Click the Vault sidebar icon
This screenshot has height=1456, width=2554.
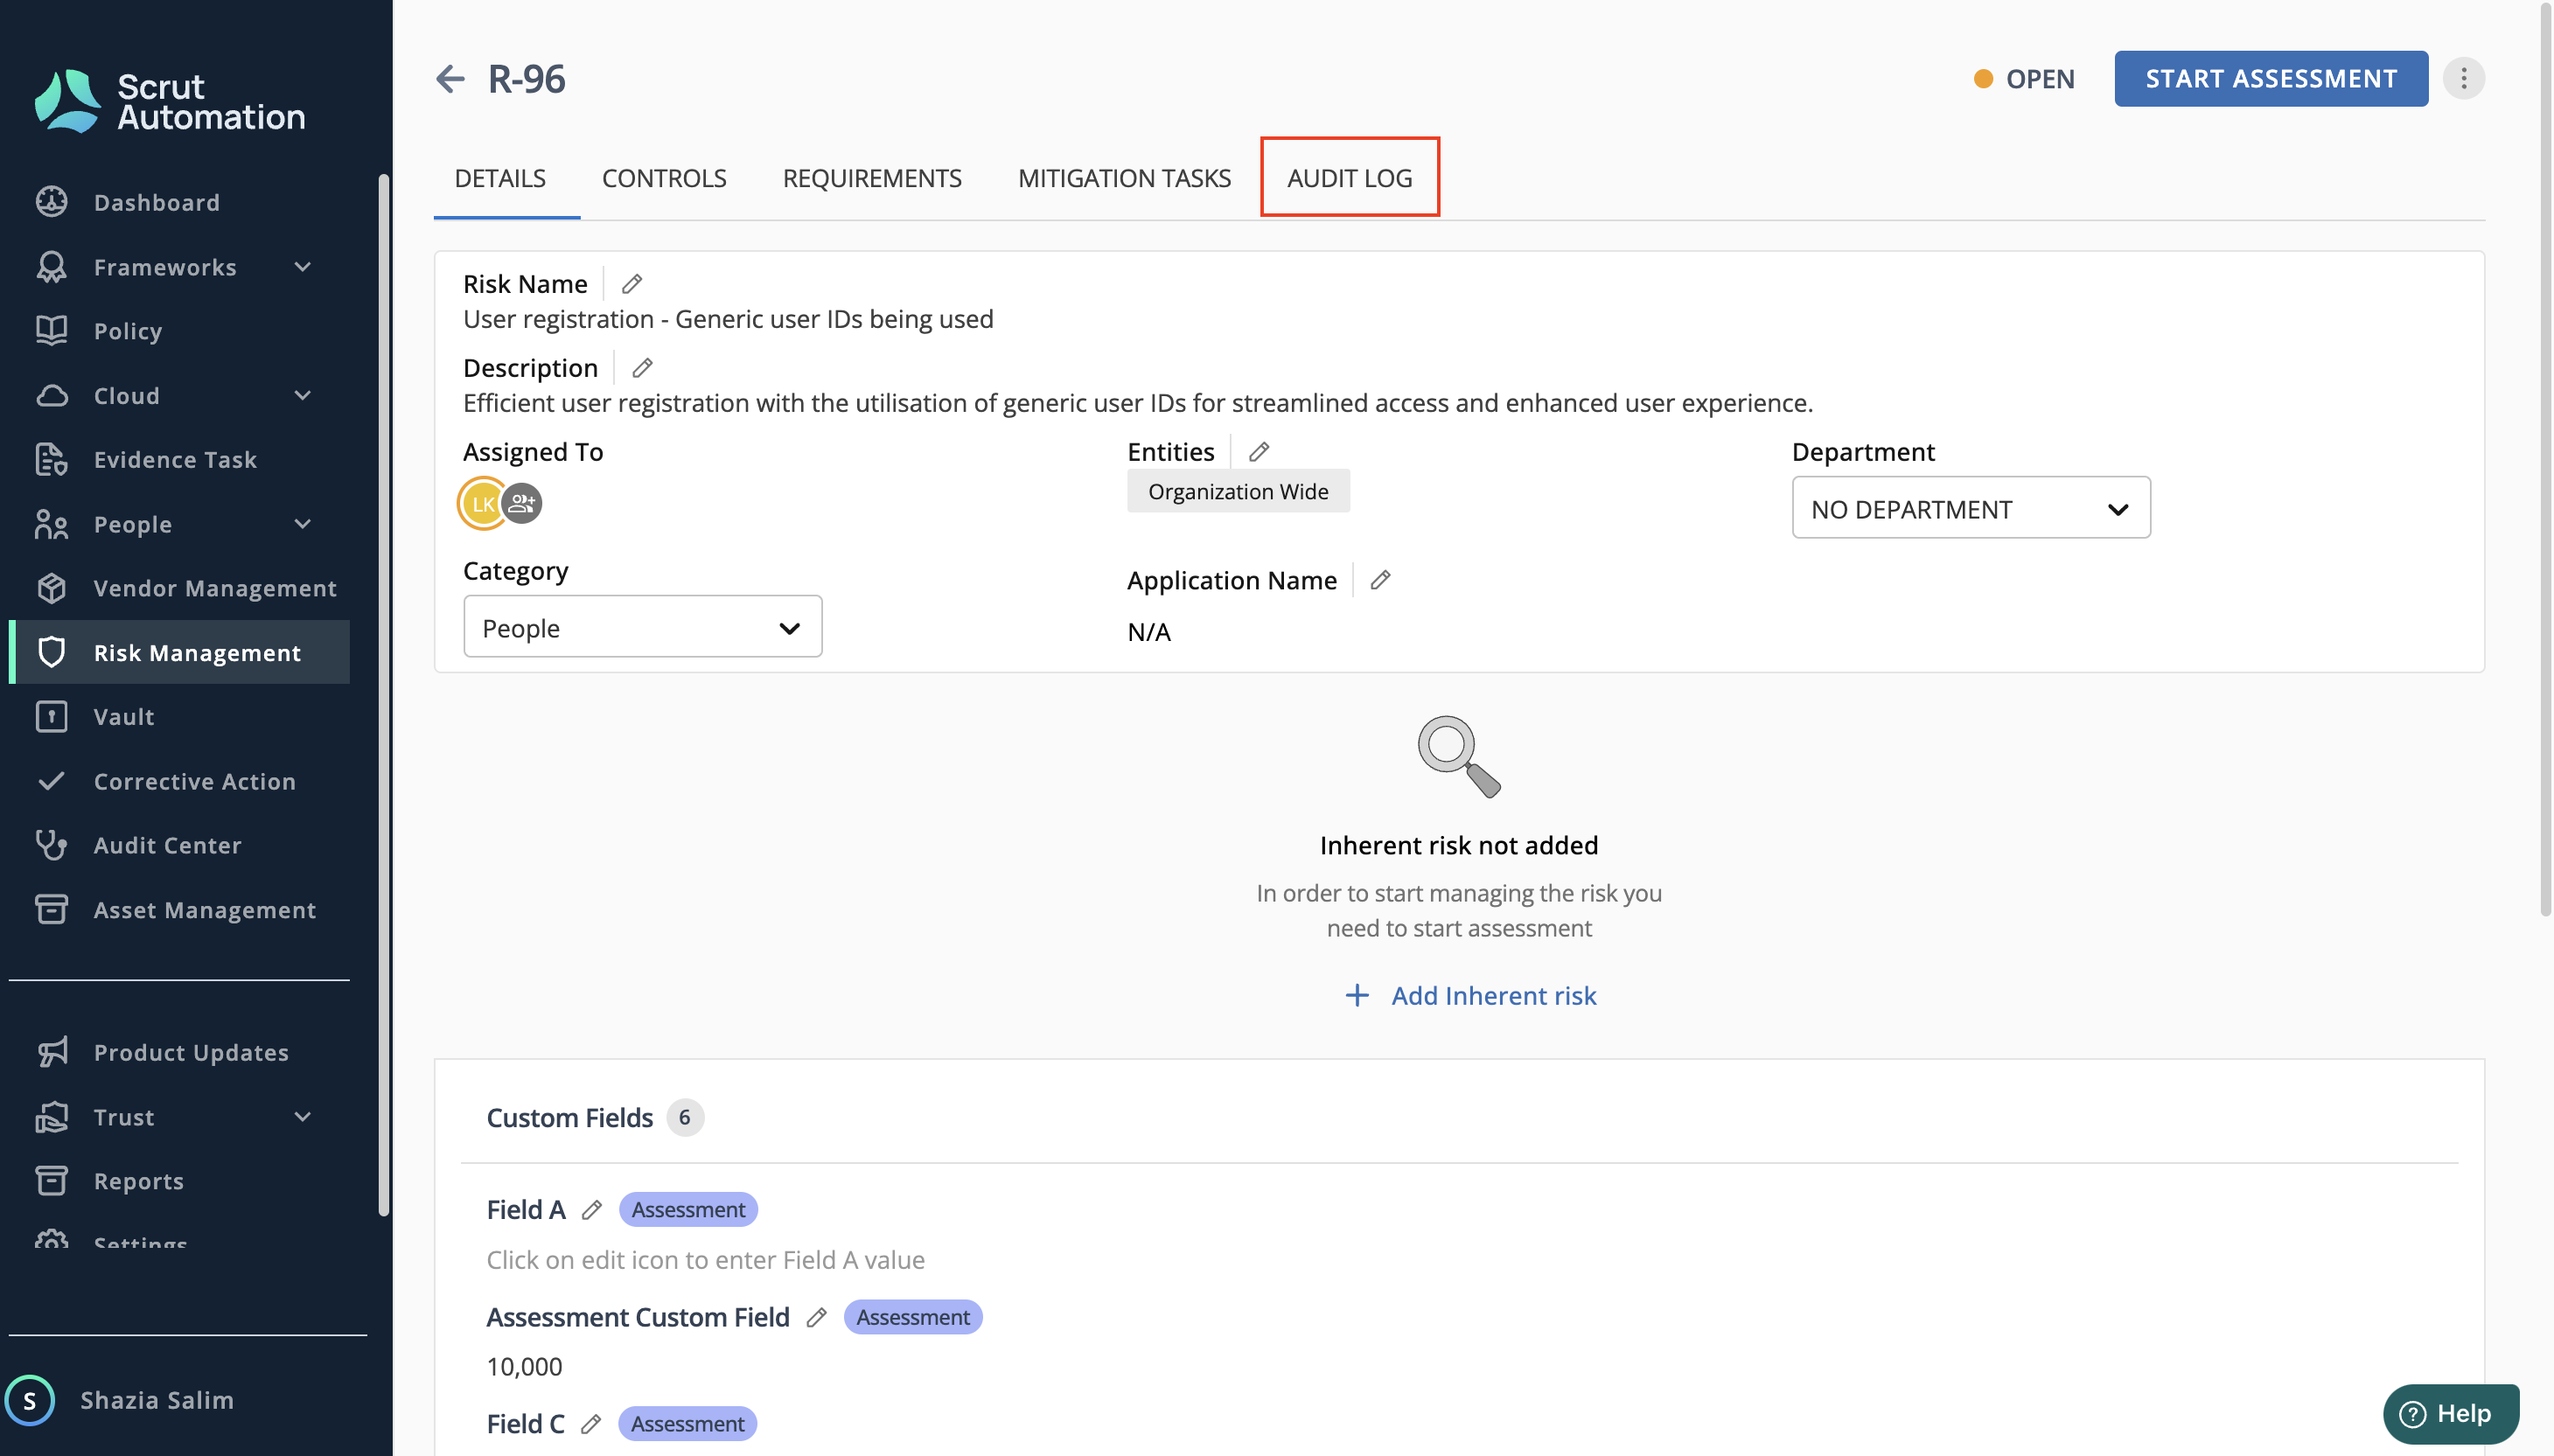click(x=52, y=716)
